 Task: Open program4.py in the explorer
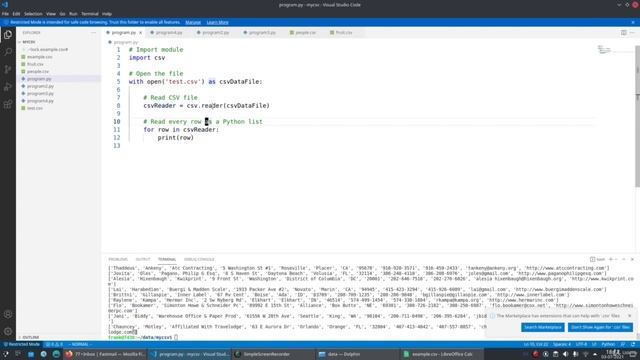pyautogui.click(x=40, y=101)
